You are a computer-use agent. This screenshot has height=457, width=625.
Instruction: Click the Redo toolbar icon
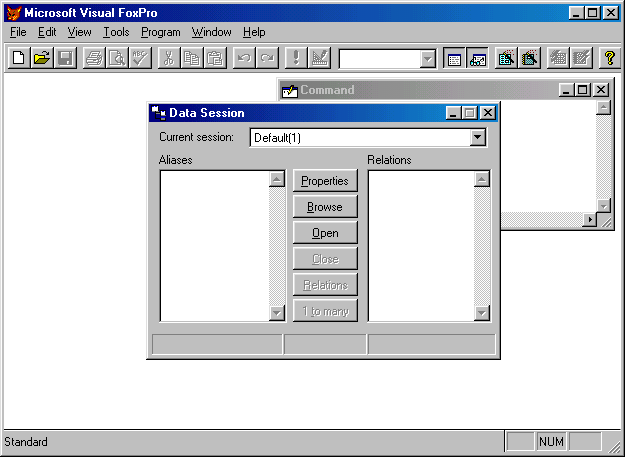267,58
